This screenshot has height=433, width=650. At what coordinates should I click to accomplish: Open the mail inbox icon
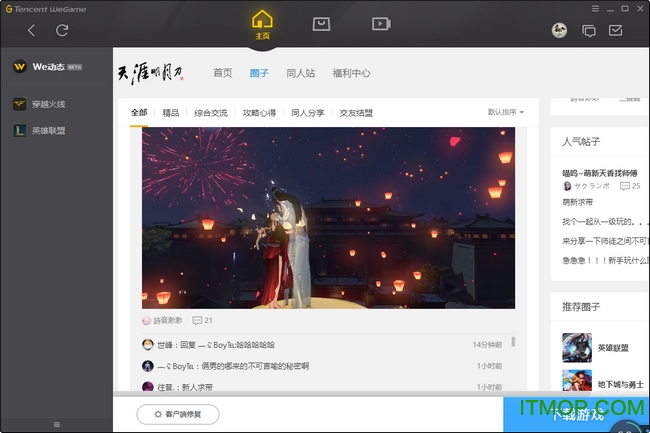coord(616,30)
